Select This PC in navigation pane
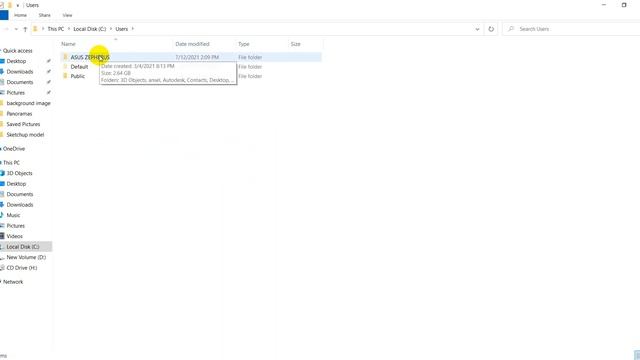Screen dimensions: 640x360 11,162
